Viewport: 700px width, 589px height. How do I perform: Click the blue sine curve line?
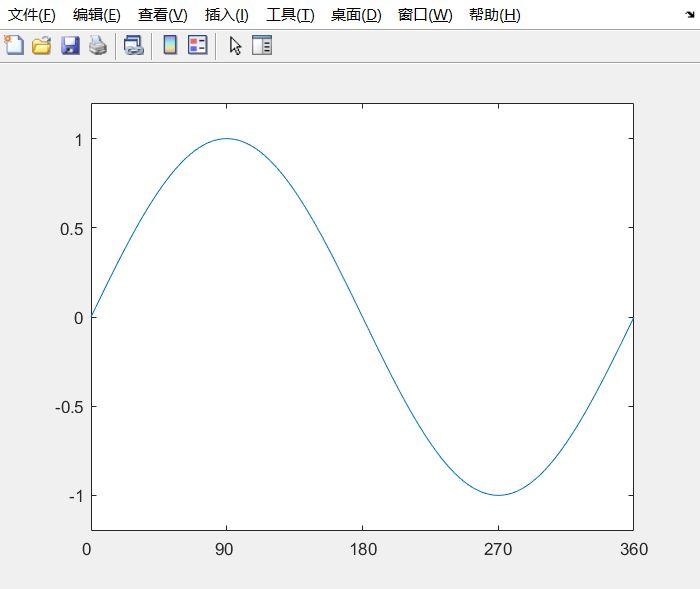[362, 317]
